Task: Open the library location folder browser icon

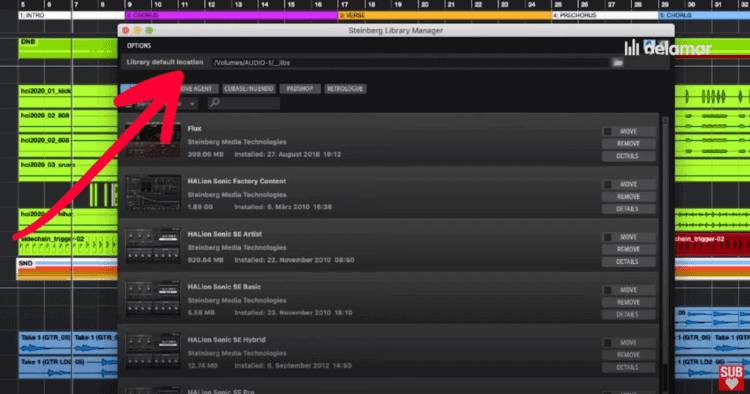Action: [618, 63]
